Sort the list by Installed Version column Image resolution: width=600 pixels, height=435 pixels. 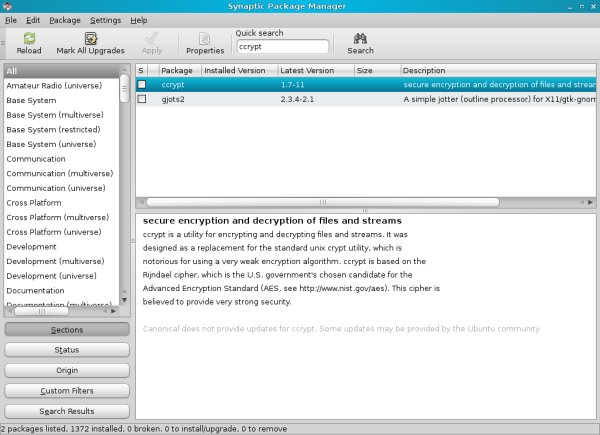[x=238, y=71]
